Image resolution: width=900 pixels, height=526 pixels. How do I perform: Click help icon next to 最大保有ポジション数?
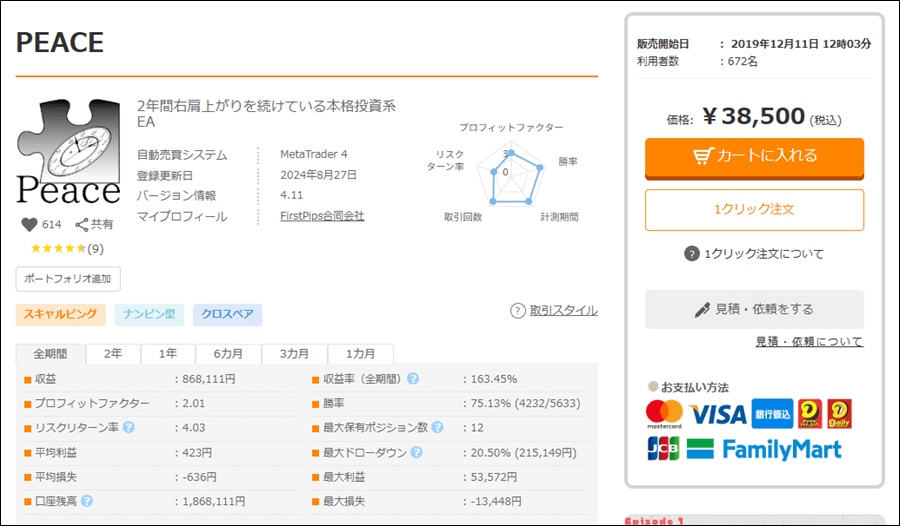436,428
